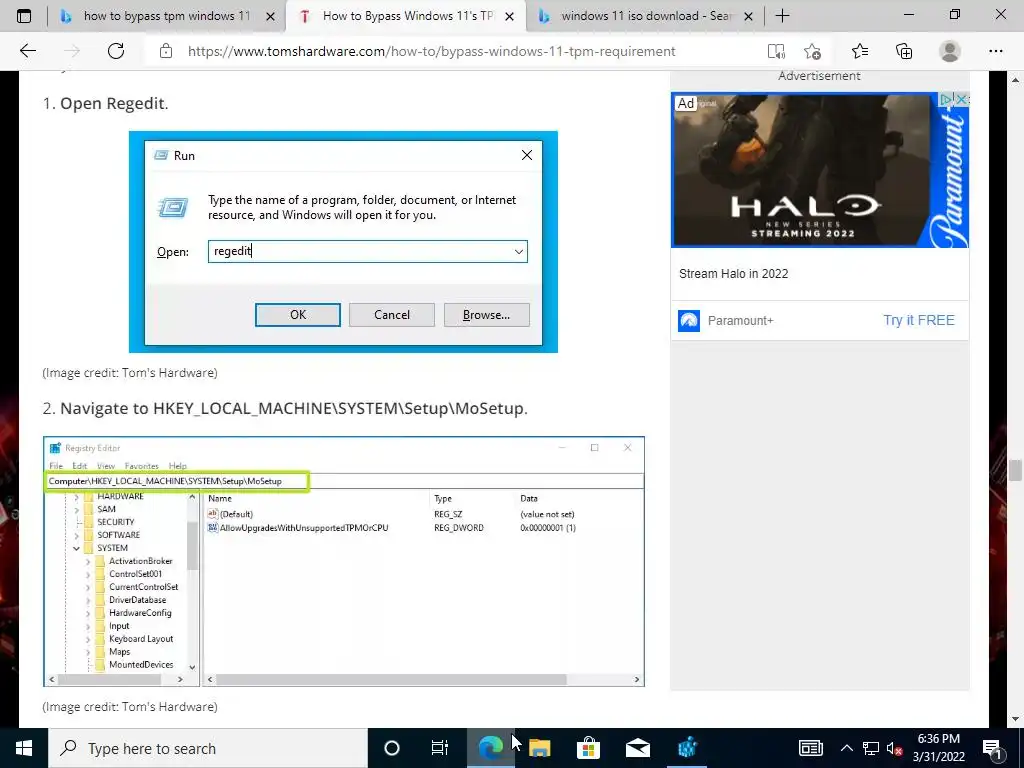Click the tomshardware.com address bar URL
1024x768 pixels.
(431, 51)
